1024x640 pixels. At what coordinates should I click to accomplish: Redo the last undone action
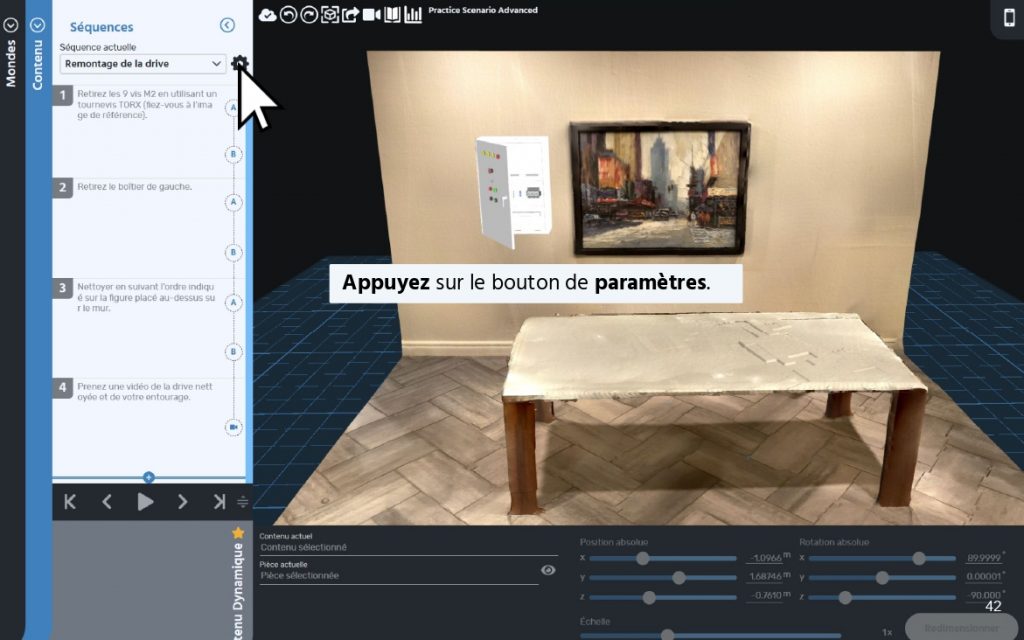coord(309,15)
